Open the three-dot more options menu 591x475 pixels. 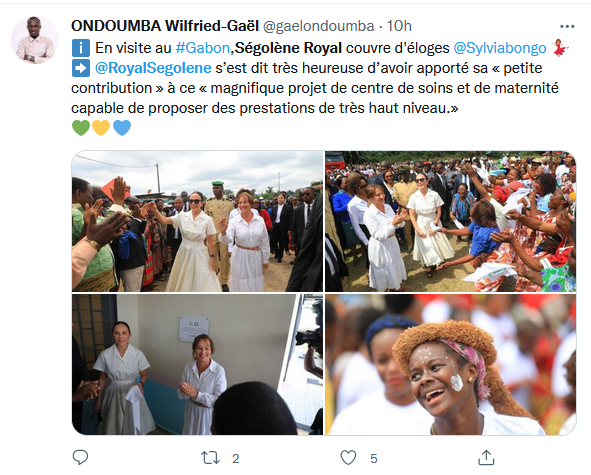point(567,26)
